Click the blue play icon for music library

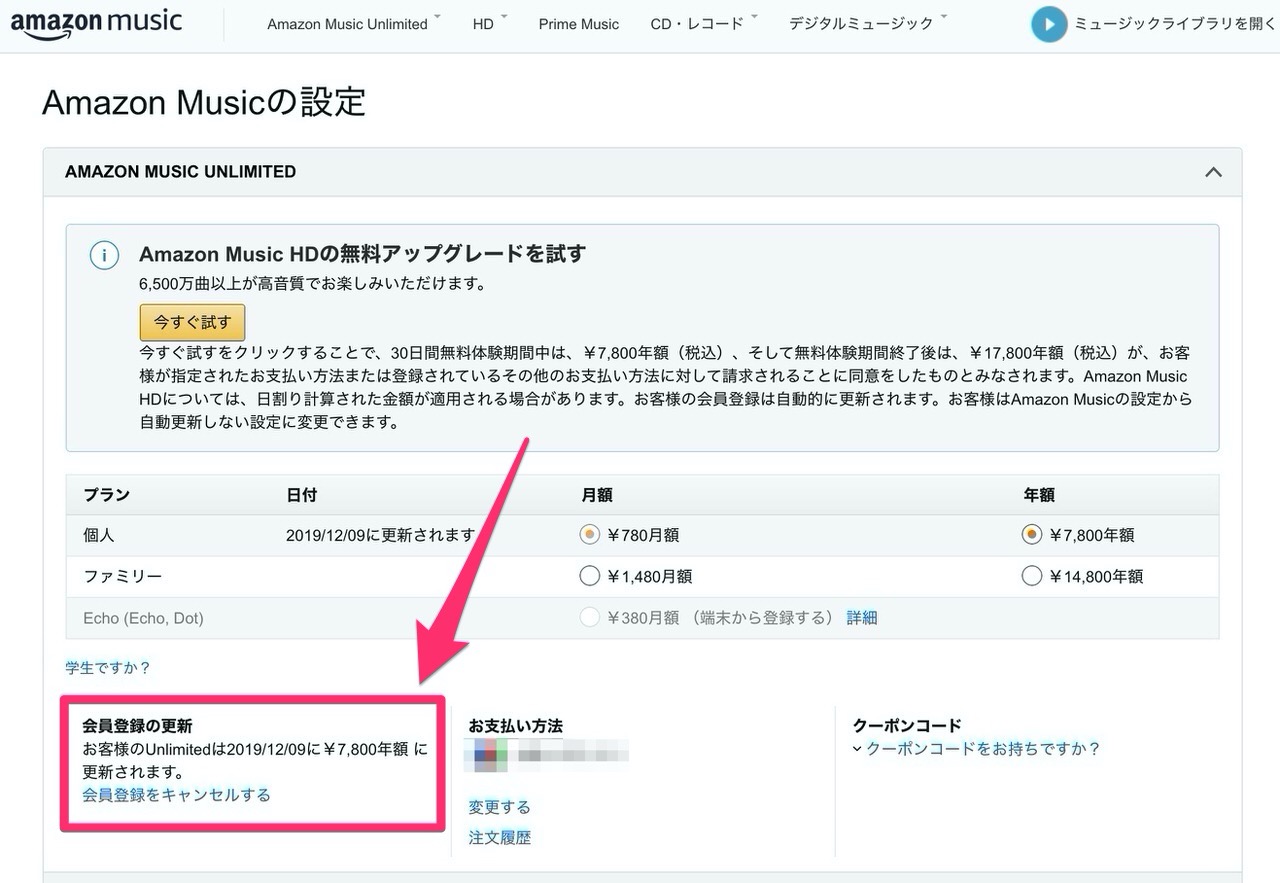pos(1049,24)
